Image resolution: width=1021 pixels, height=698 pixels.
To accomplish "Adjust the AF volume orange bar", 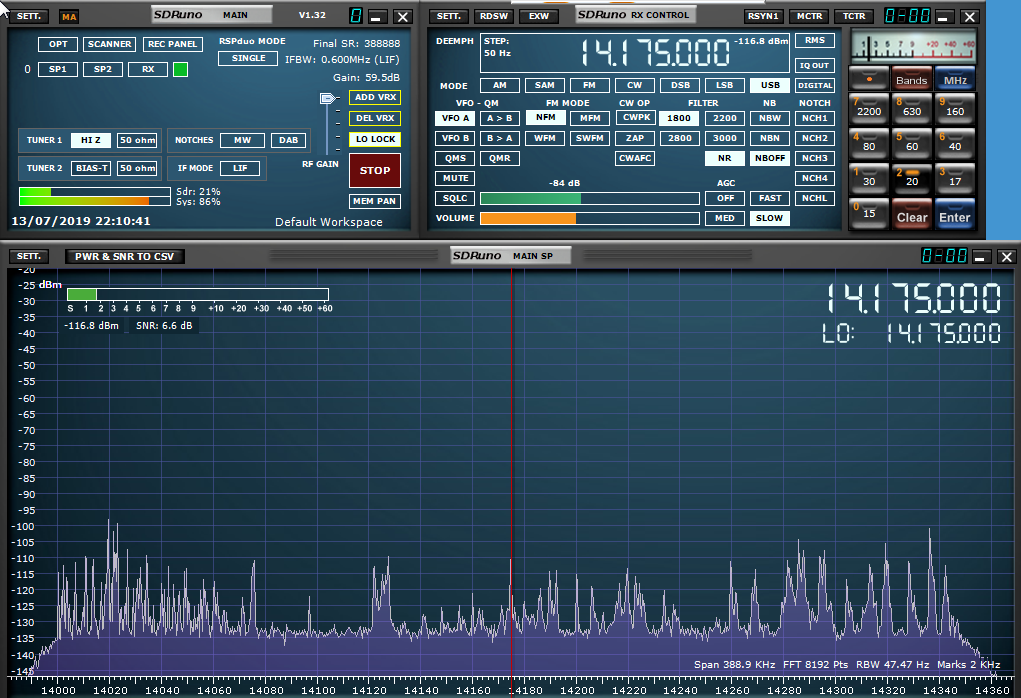I will point(528,219).
